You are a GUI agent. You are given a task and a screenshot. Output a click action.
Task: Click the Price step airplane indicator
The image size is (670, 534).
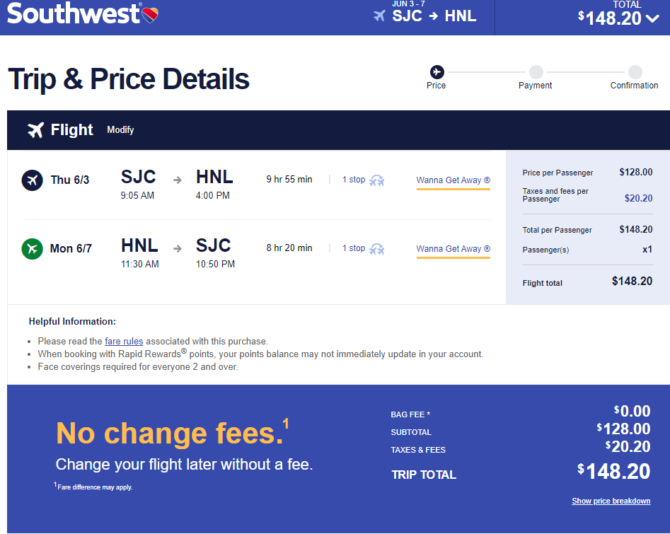point(437,72)
